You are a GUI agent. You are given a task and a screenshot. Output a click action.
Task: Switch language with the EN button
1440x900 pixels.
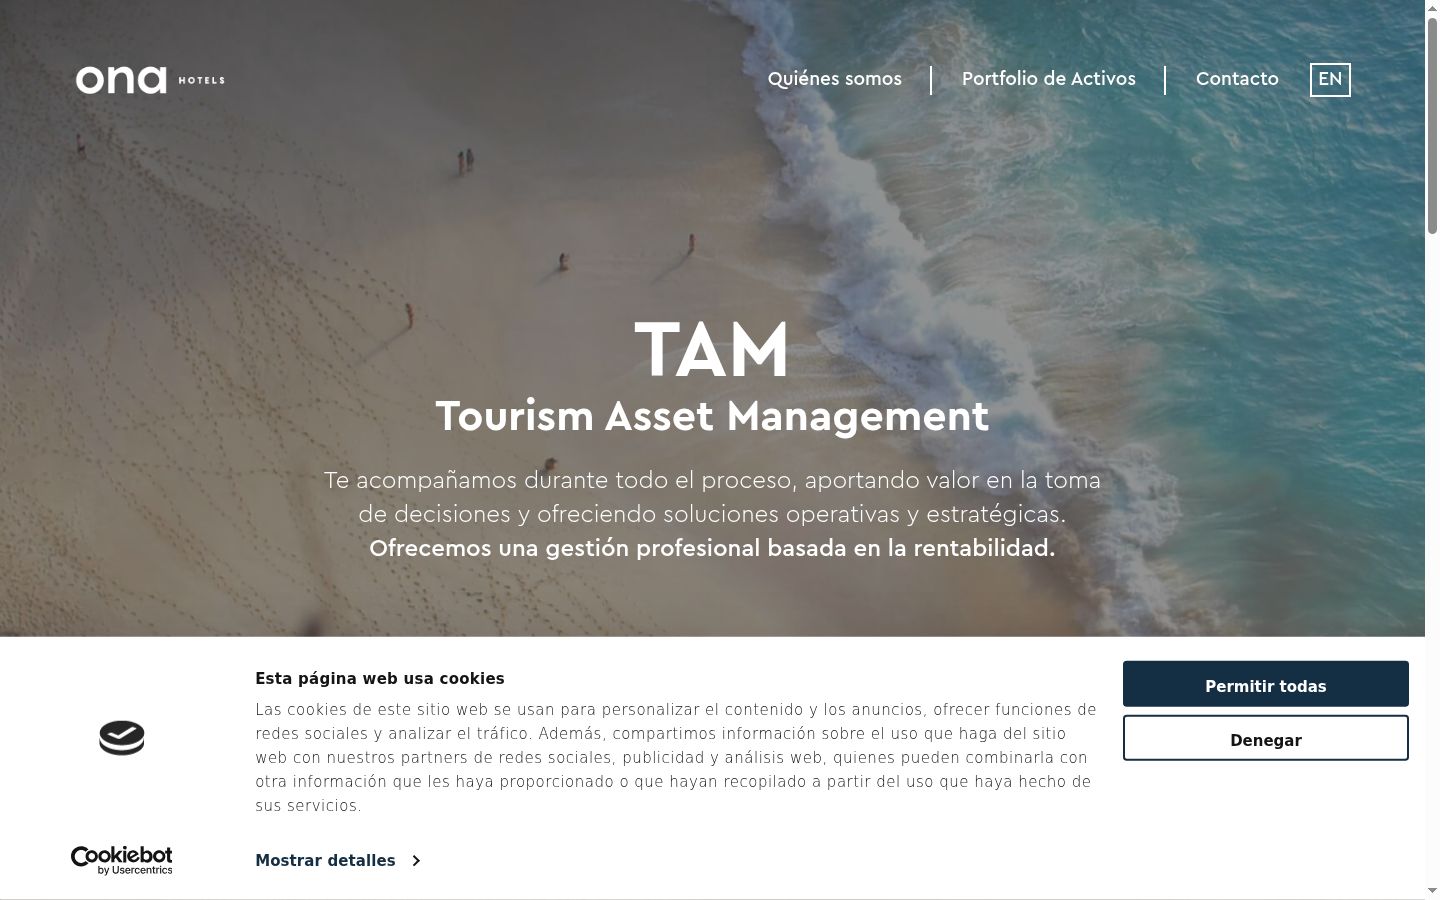(x=1330, y=80)
